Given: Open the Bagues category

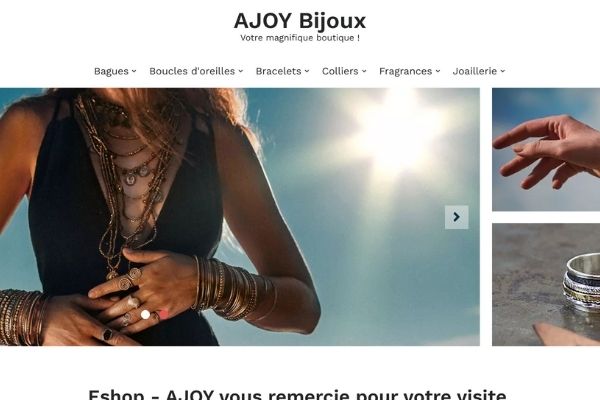Looking at the screenshot, I should [111, 71].
